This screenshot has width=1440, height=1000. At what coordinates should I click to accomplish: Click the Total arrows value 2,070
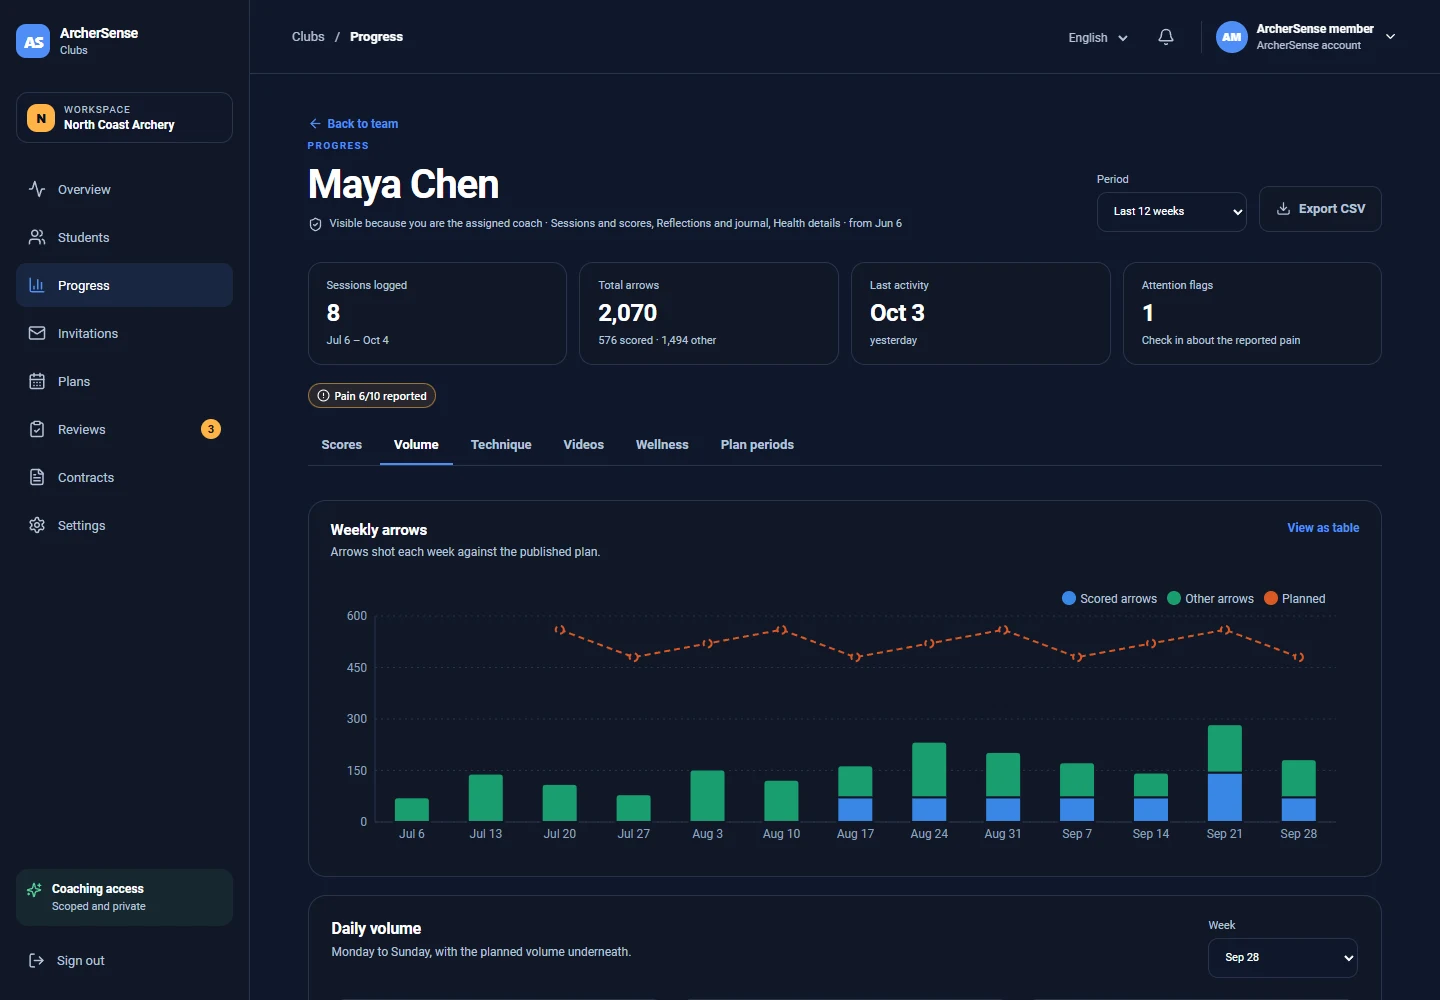click(x=628, y=313)
